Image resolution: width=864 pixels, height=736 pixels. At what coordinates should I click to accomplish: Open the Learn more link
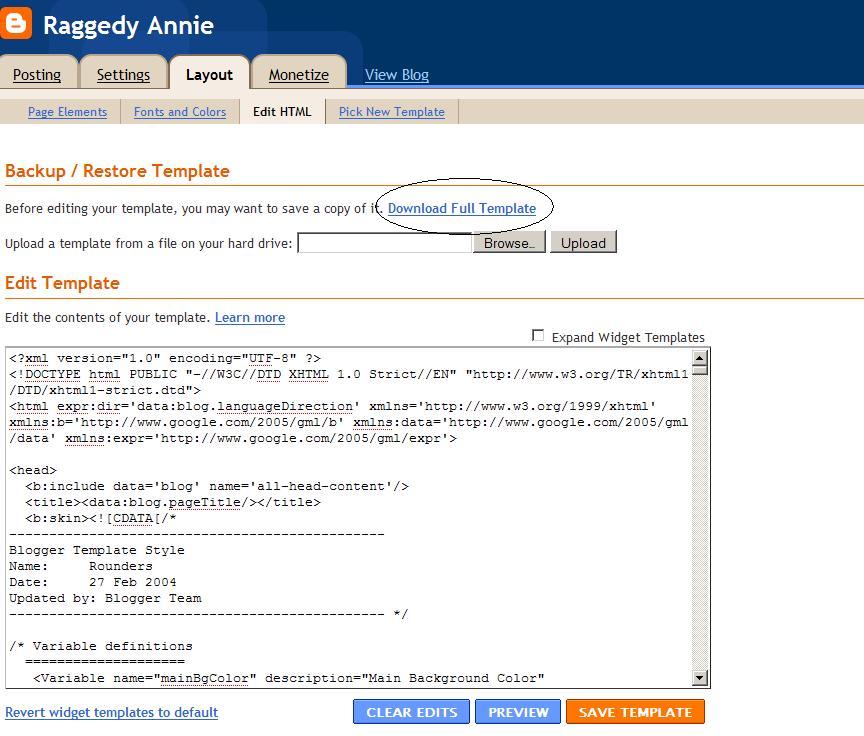point(250,317)
